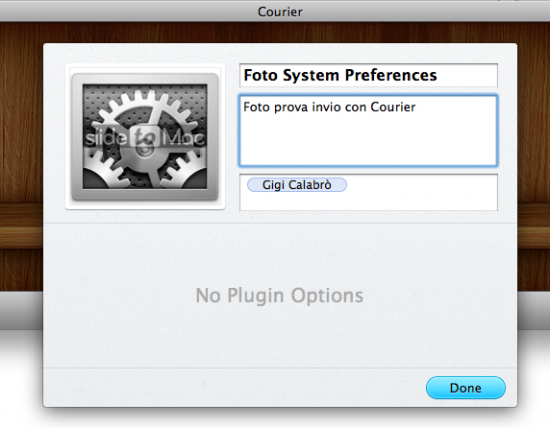
Task: Select the Gigi Calabrò recipient token
Action: tap(297, 185)
